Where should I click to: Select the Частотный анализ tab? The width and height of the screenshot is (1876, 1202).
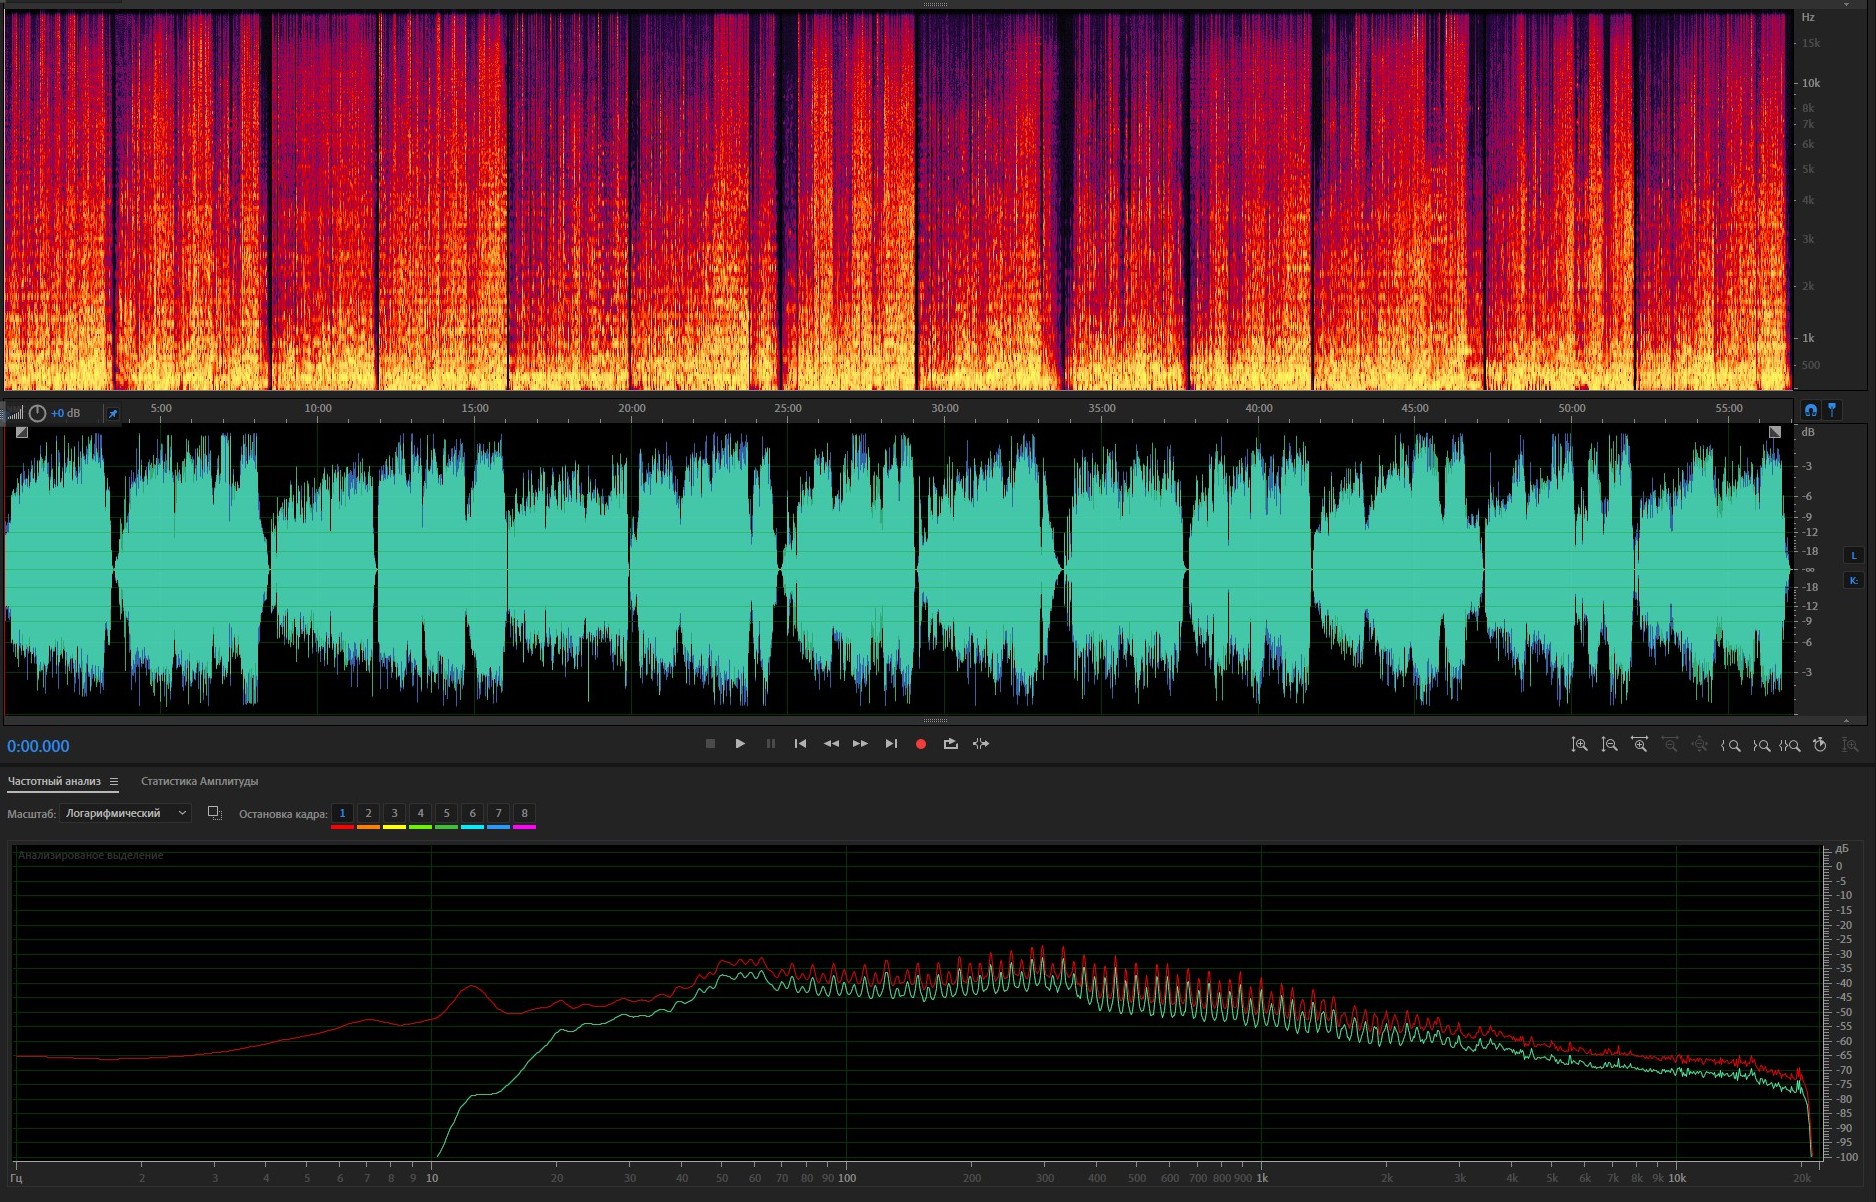(x=54, y=782)
